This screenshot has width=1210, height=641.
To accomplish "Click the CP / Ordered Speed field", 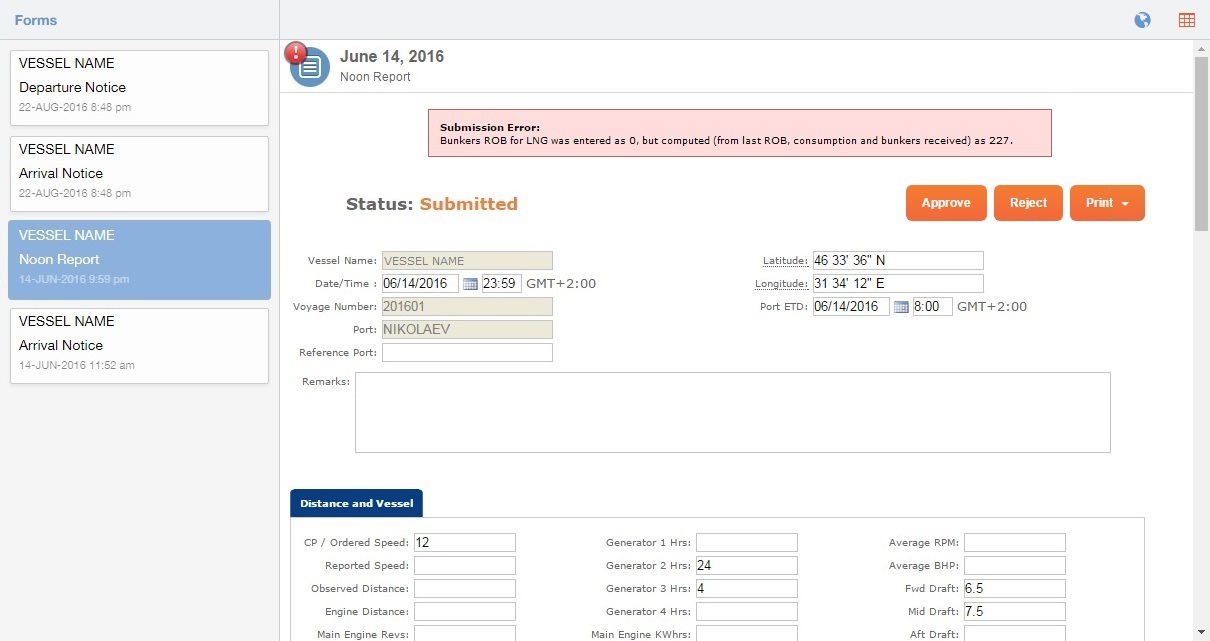I will click(x=464, y=542).
